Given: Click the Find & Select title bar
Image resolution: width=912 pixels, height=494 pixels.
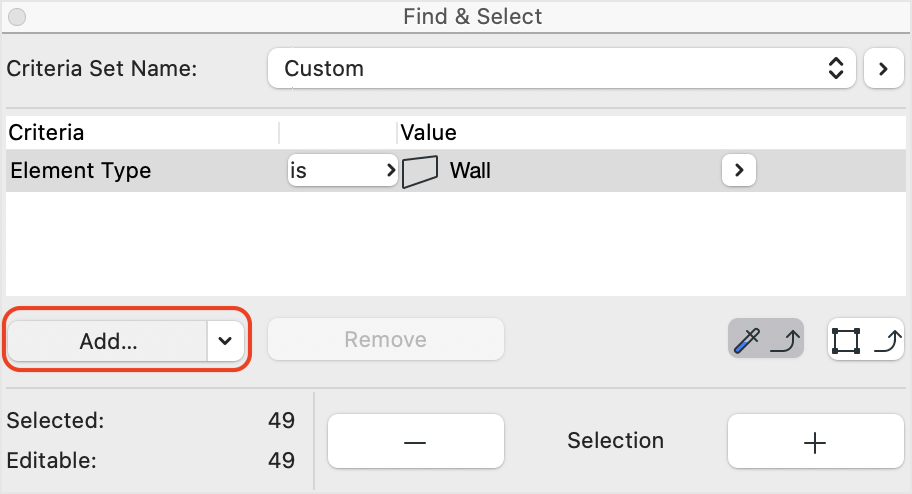Looking at the screenshot, I should pyautogui.click(x=472, y=16).
